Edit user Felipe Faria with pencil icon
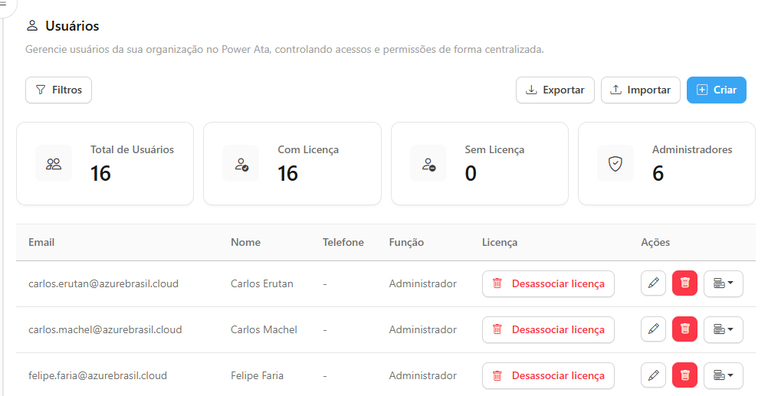The image size is (768, 396). [653, 375]
